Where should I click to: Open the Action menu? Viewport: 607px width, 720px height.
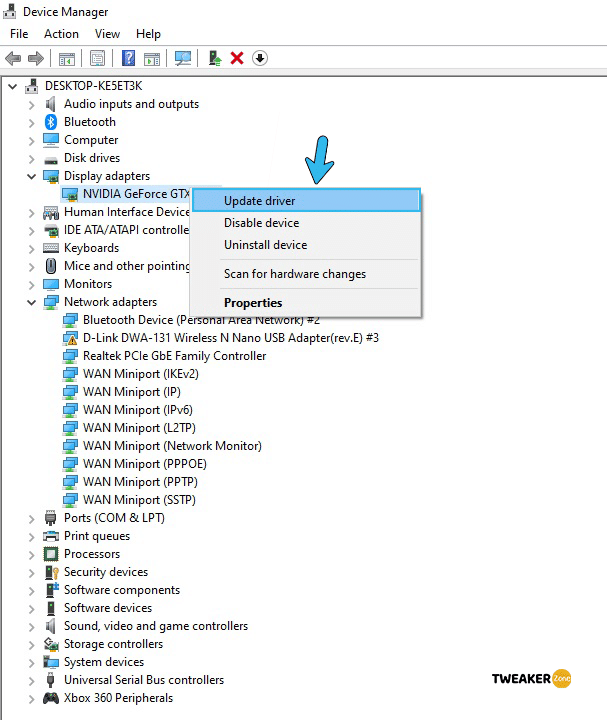(61, 34)
